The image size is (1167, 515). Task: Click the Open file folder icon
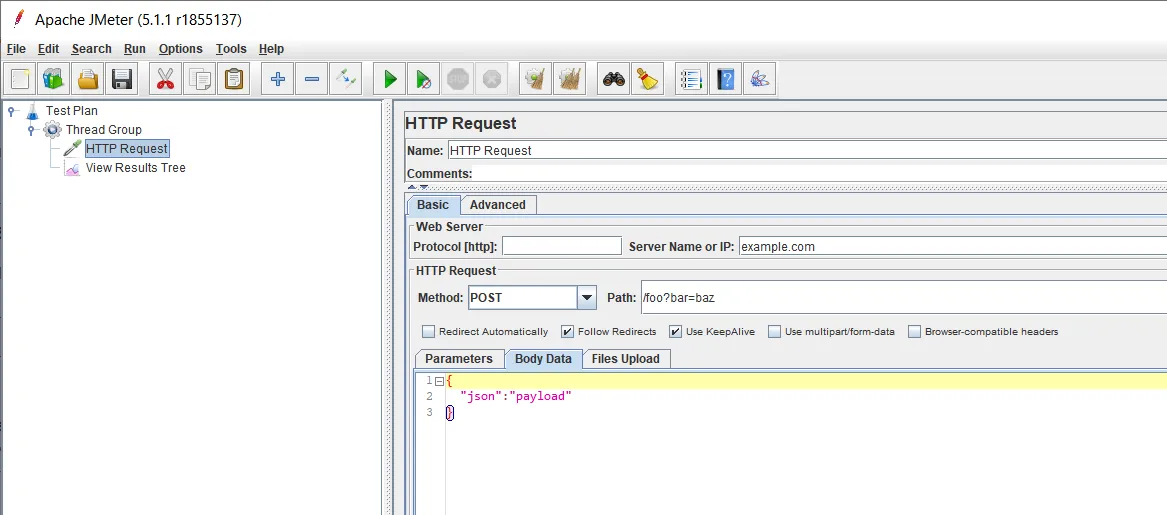pyautogui.click(x=88, y=78)
